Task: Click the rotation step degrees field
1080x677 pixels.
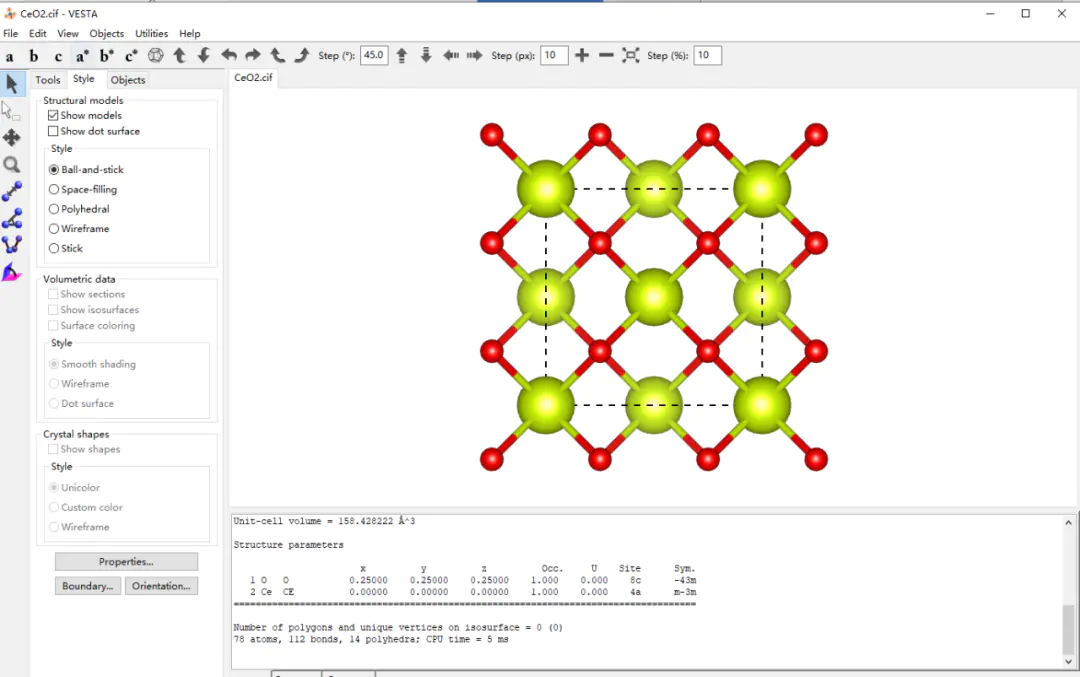Action: (374, 56)
